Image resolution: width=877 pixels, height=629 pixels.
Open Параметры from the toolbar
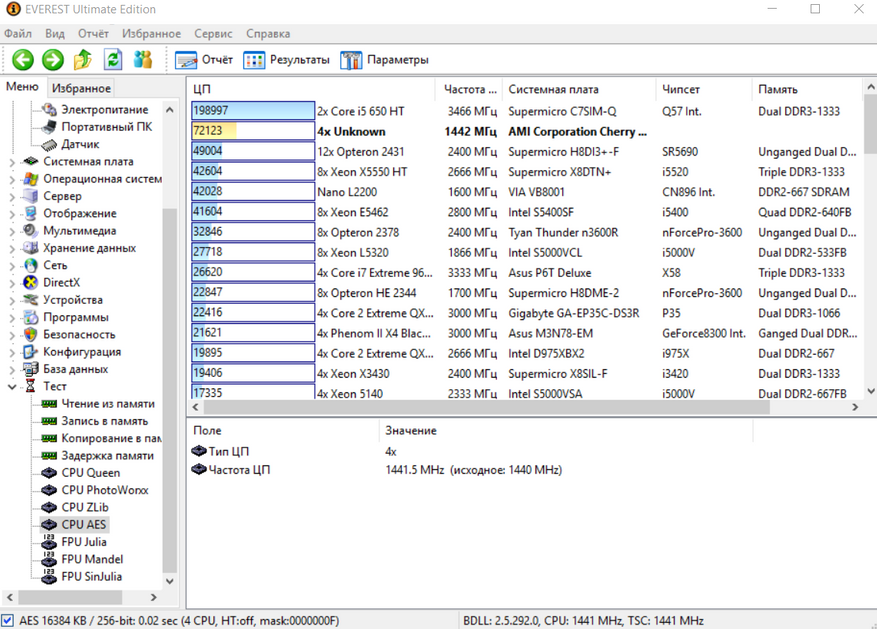pyautogui.click(x=385, y=60)
